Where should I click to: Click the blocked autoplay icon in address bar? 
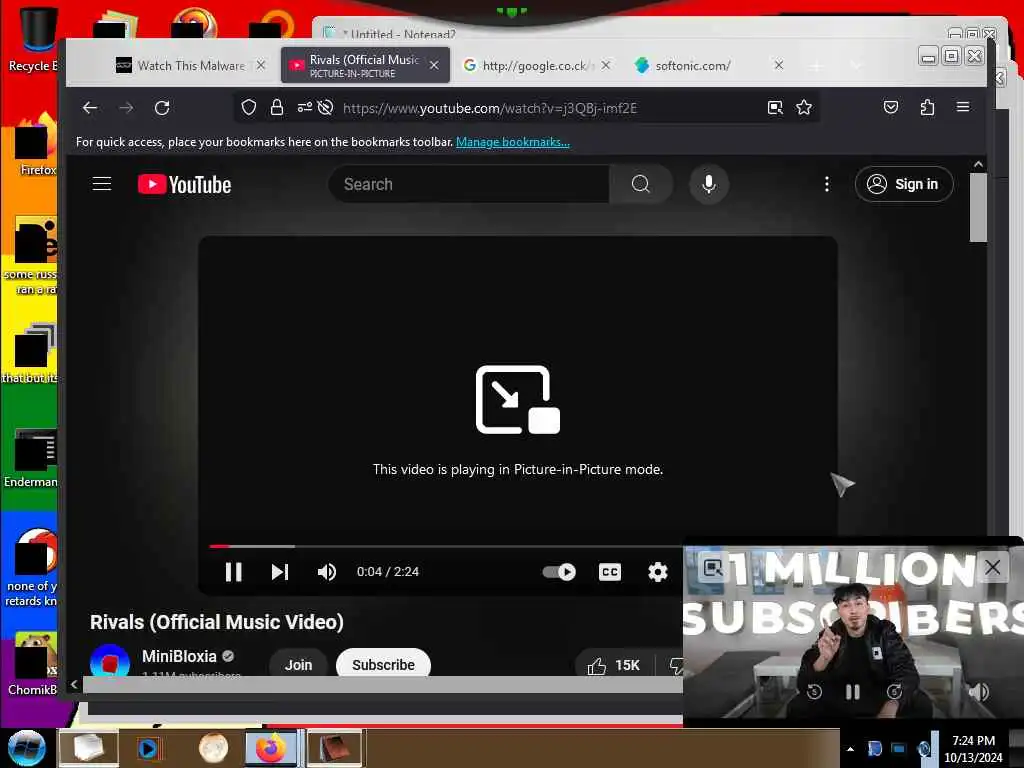tap(325, 108)
